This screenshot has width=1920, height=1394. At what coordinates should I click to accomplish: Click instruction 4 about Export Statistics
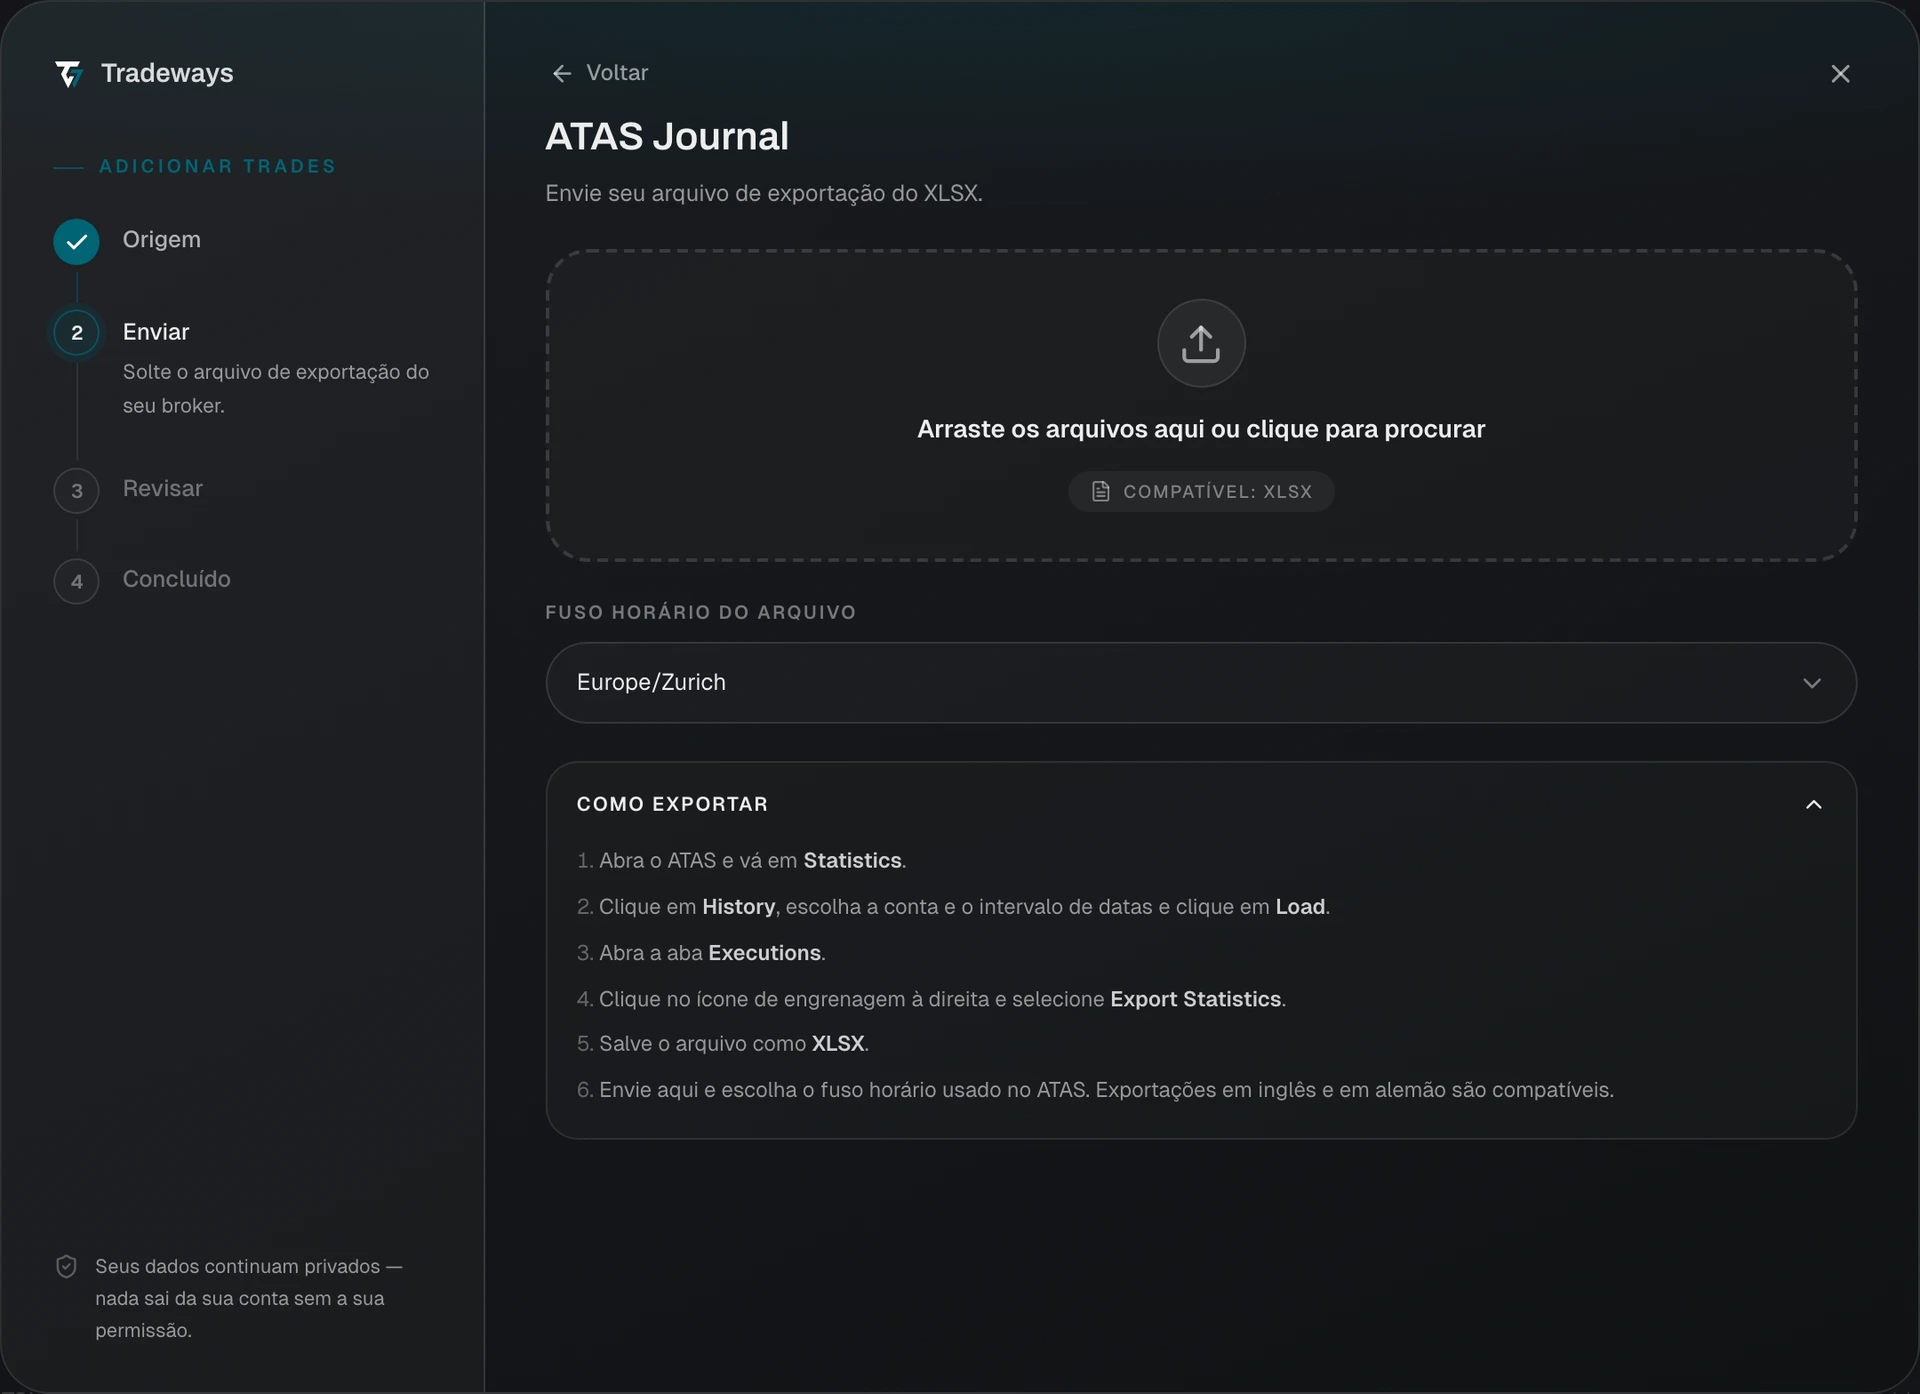point(931,999)
